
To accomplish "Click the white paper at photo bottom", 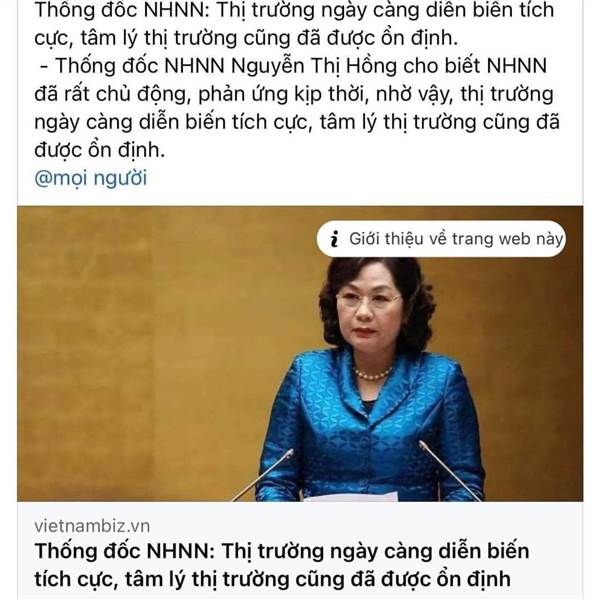I will point(352,497).
